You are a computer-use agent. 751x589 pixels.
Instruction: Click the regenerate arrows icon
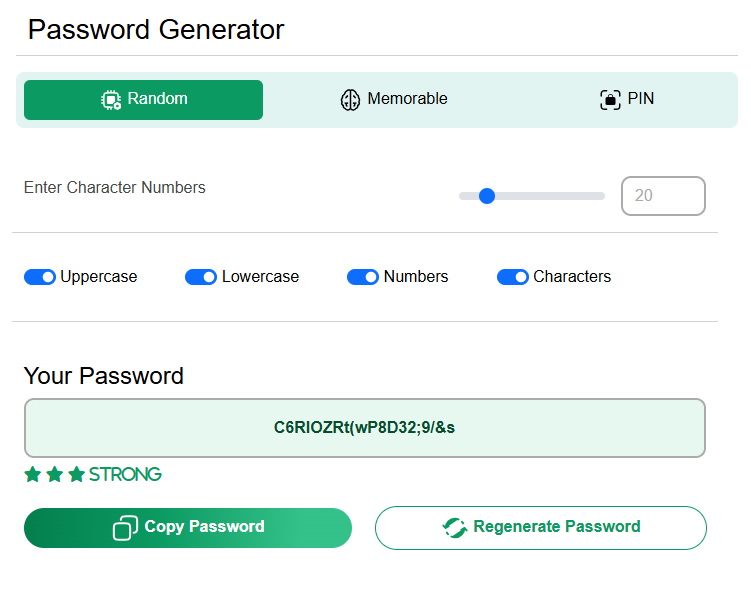click(455, 528)
